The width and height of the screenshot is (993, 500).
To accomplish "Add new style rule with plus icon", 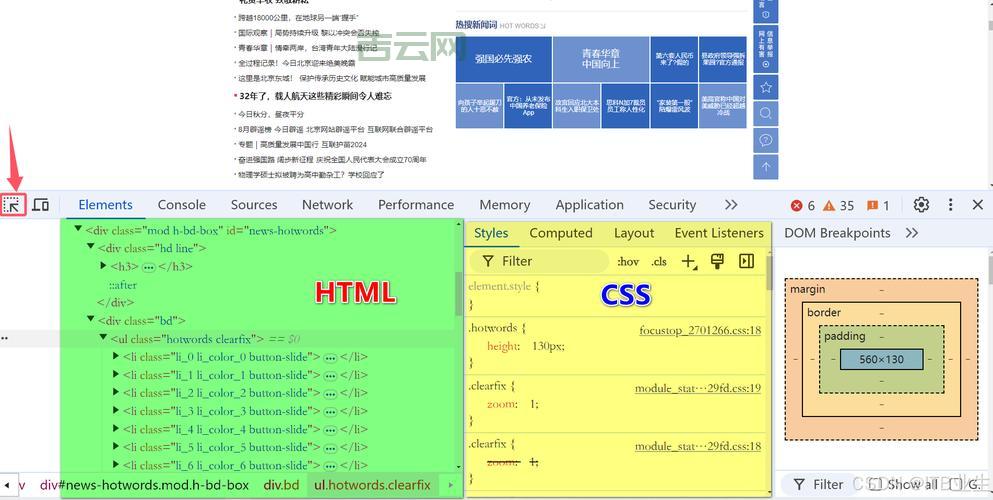I will click(689, 261).
